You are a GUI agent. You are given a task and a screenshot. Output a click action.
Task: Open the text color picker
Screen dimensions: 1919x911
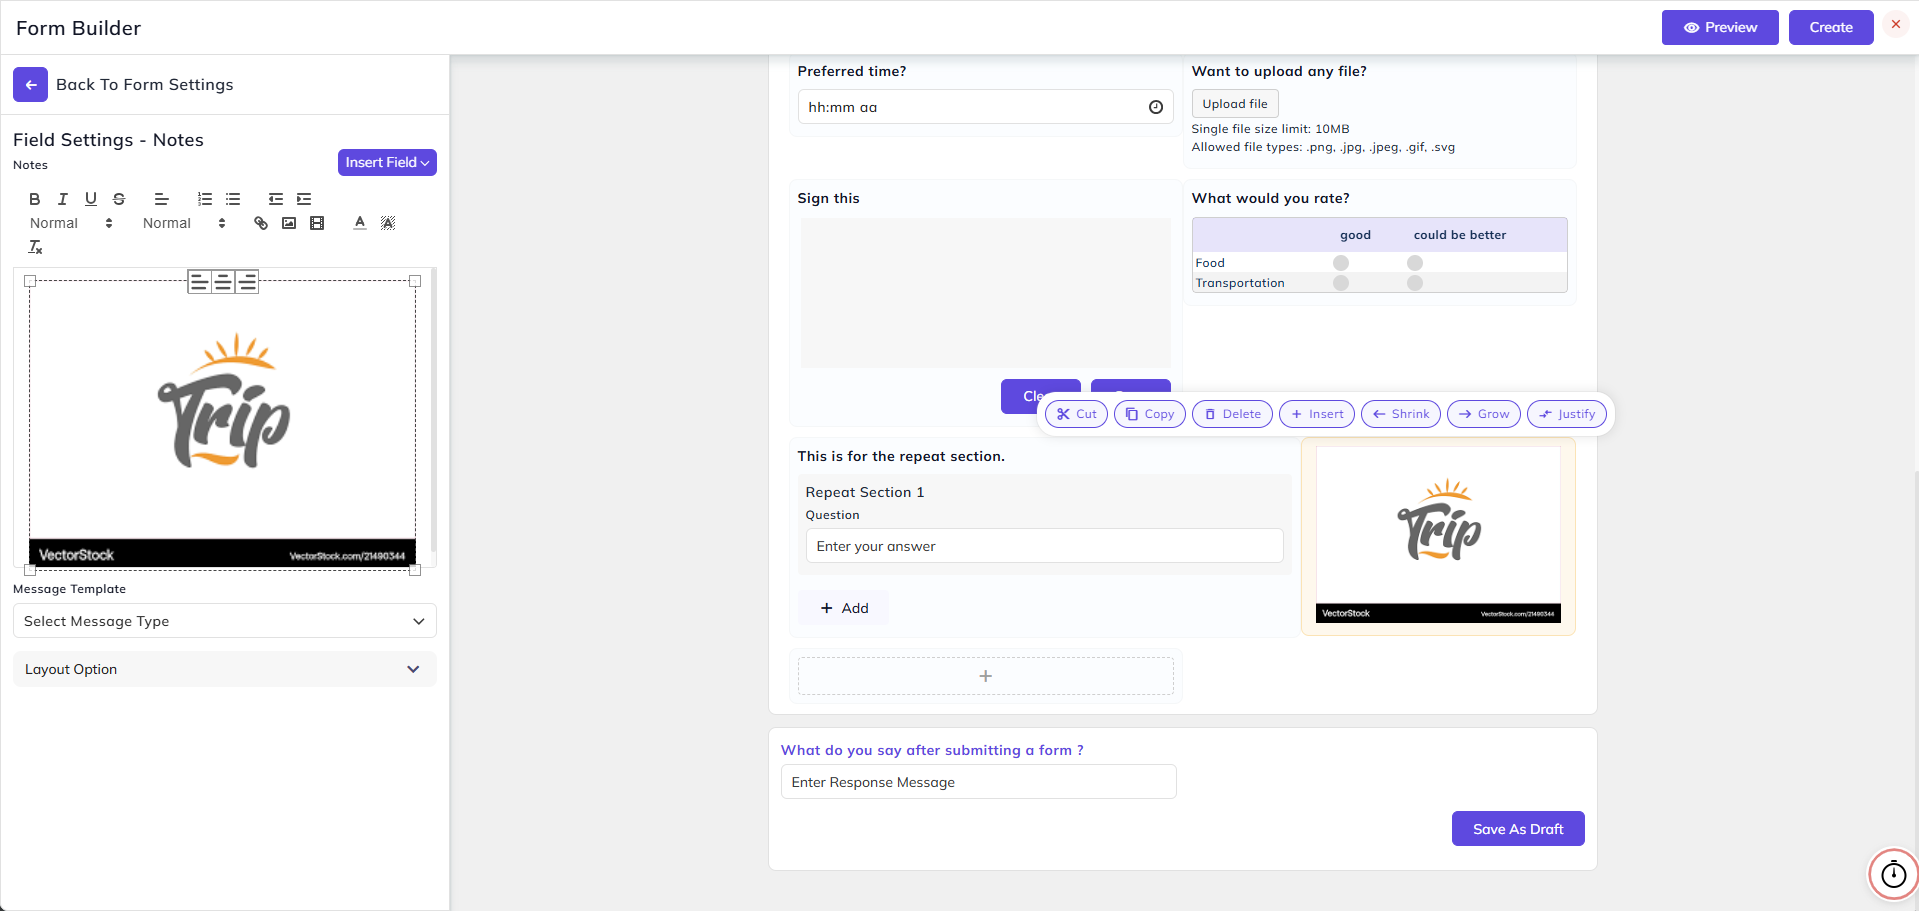(x=360, y=223)
